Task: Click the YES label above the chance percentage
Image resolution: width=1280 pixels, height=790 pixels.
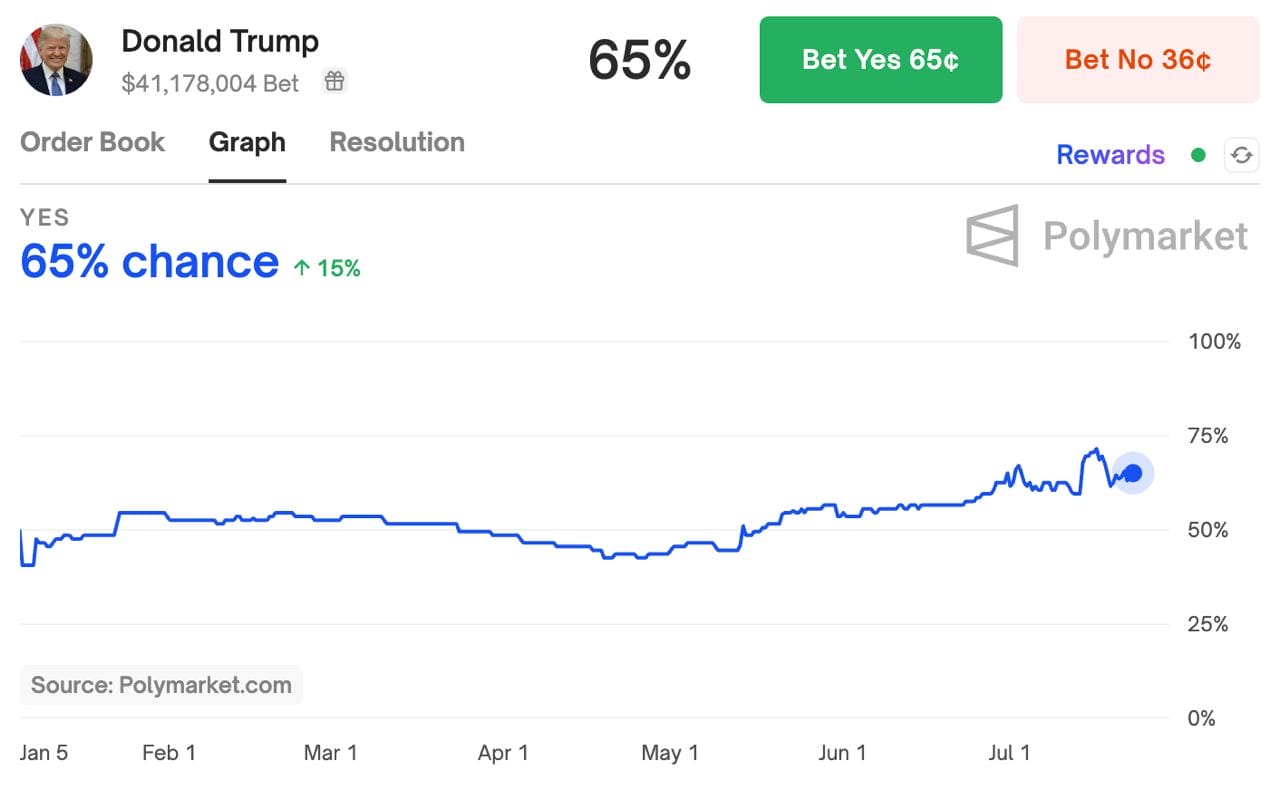Action: pyautogui.click(x=44, y=217)
